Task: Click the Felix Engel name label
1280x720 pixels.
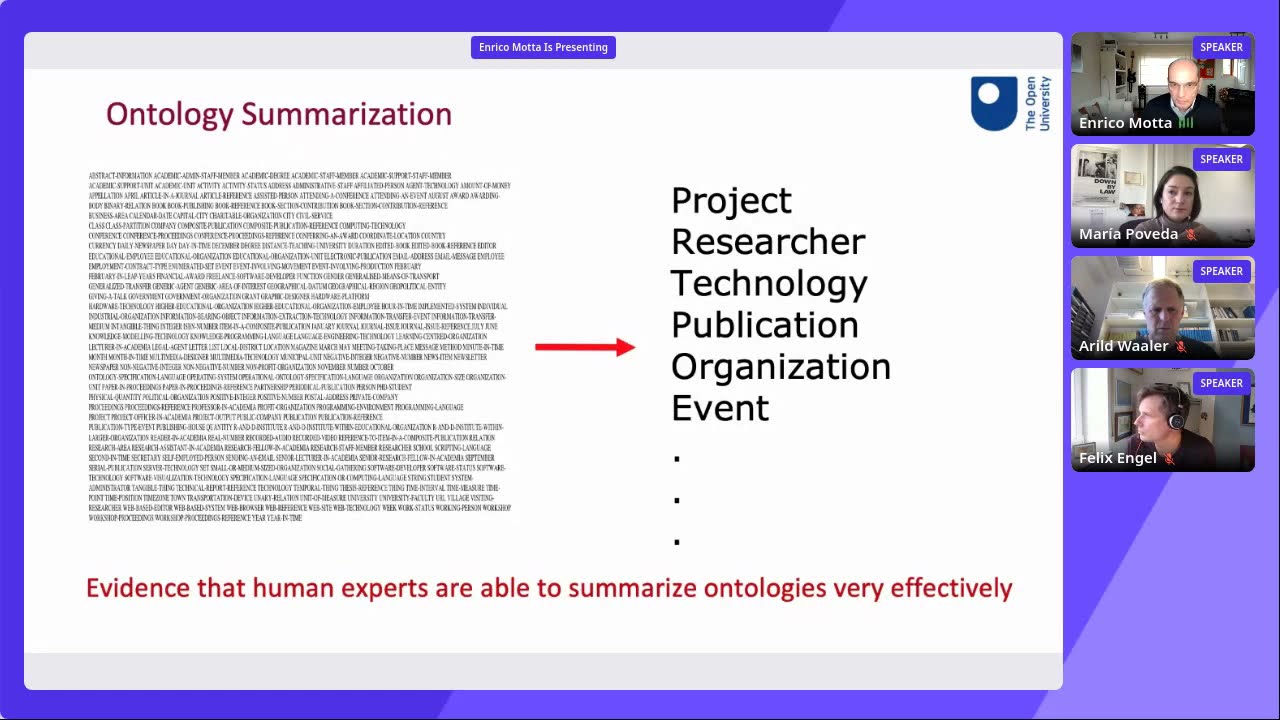Action: (1117, 459)
